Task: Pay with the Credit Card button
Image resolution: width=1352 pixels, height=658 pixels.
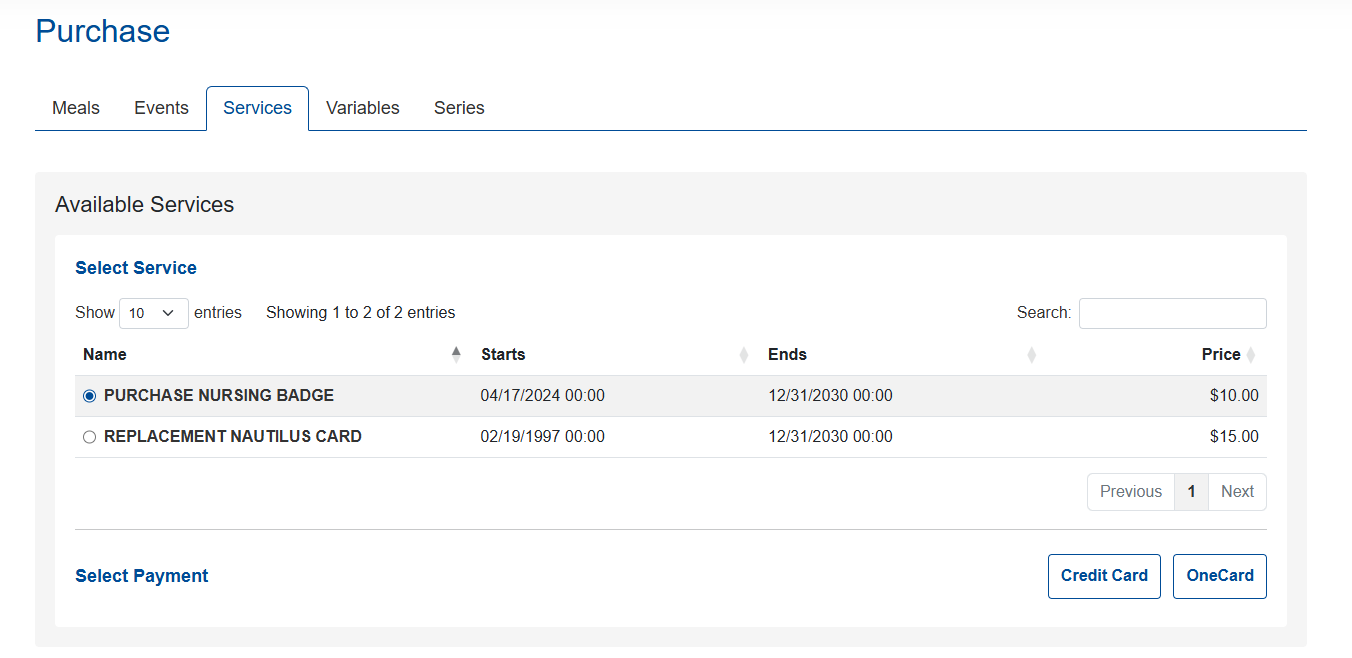Action: point(1104,576)
